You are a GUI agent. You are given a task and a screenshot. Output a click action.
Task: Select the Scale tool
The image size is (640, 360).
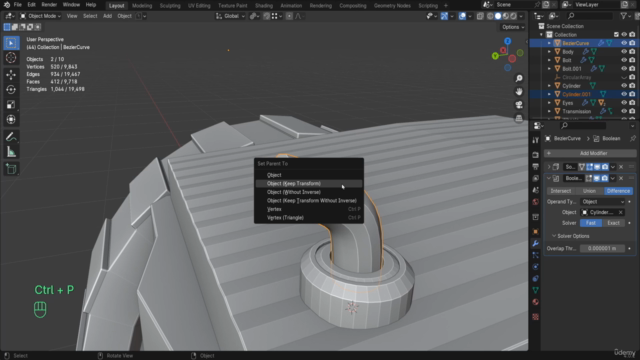(x=11, y=104)
